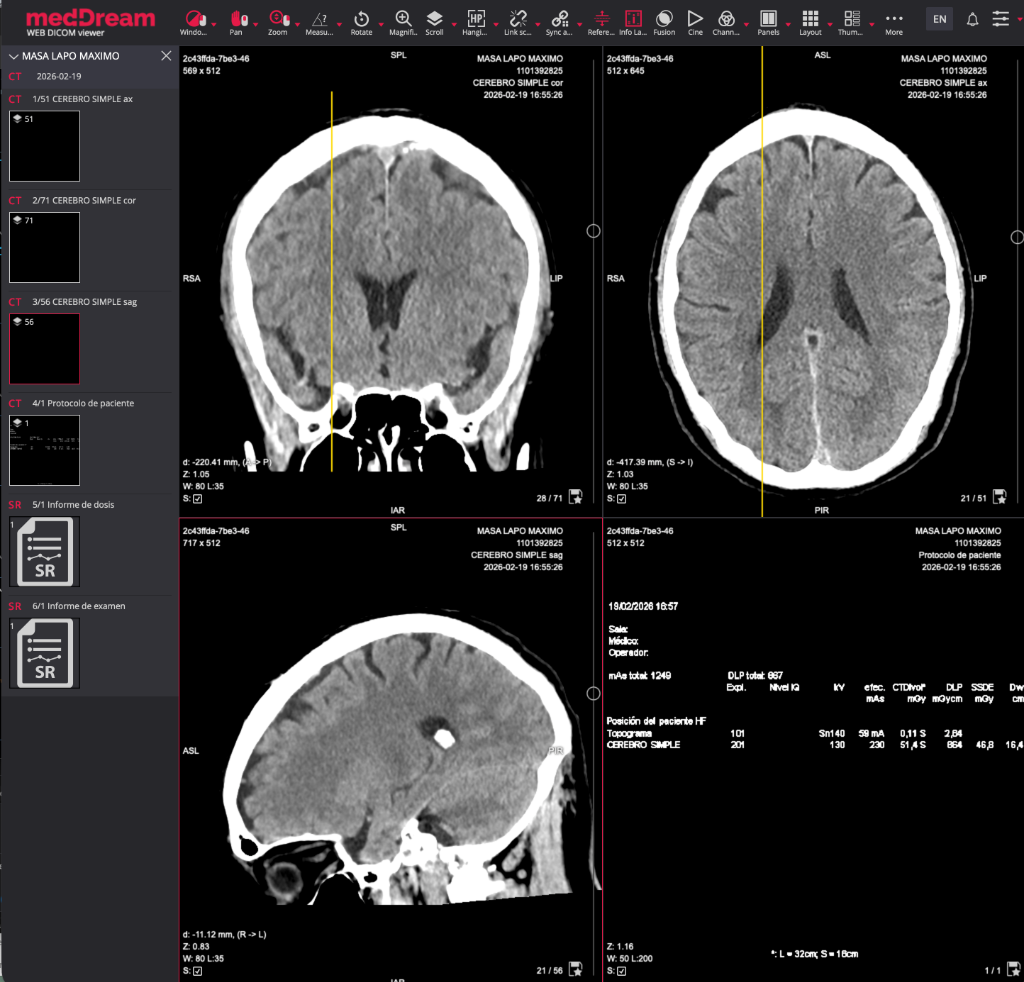Switch language with EN button

click(x=940, y=19)
